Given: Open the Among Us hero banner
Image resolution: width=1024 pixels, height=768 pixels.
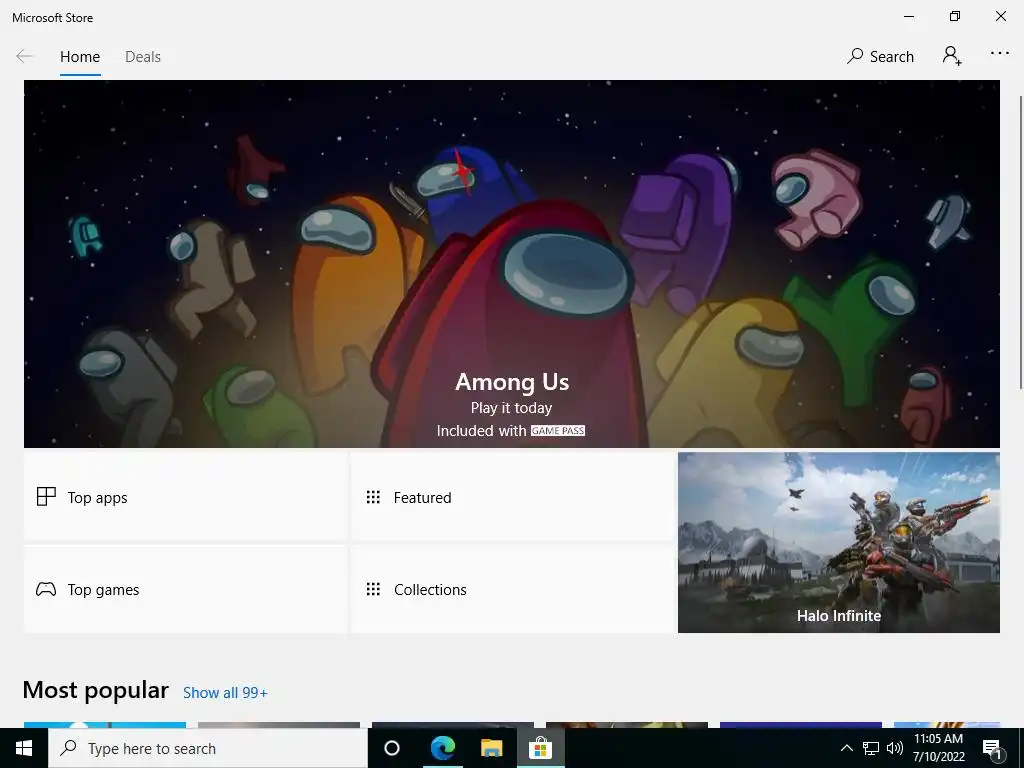Looking at the screenshot, I should point(511,264).
